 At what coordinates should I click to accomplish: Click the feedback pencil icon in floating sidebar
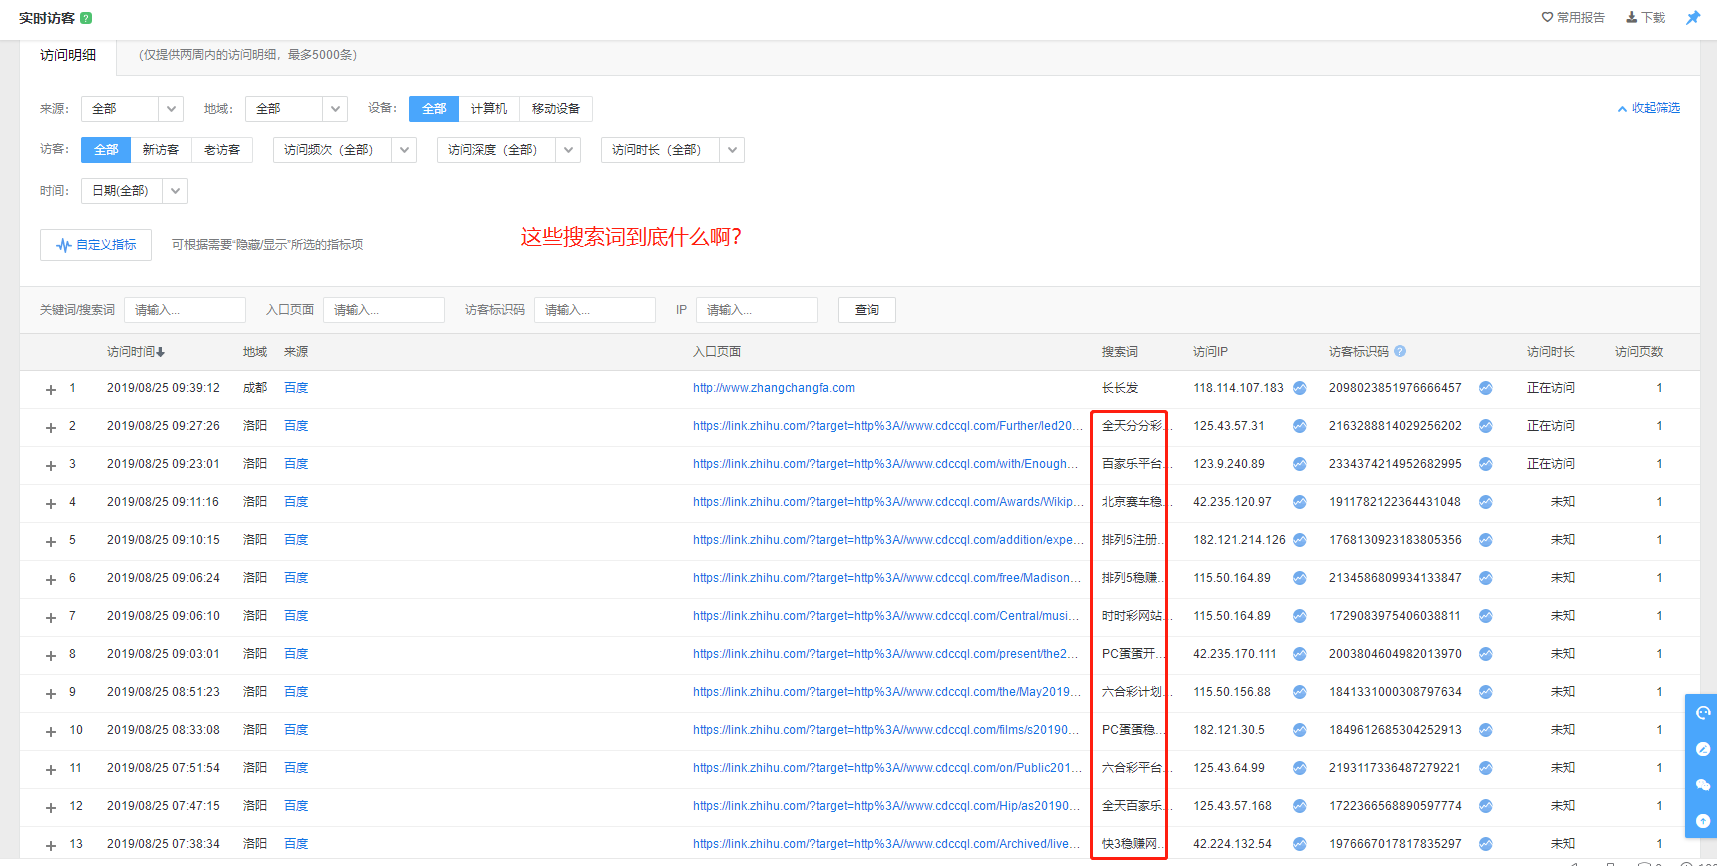1702,749
